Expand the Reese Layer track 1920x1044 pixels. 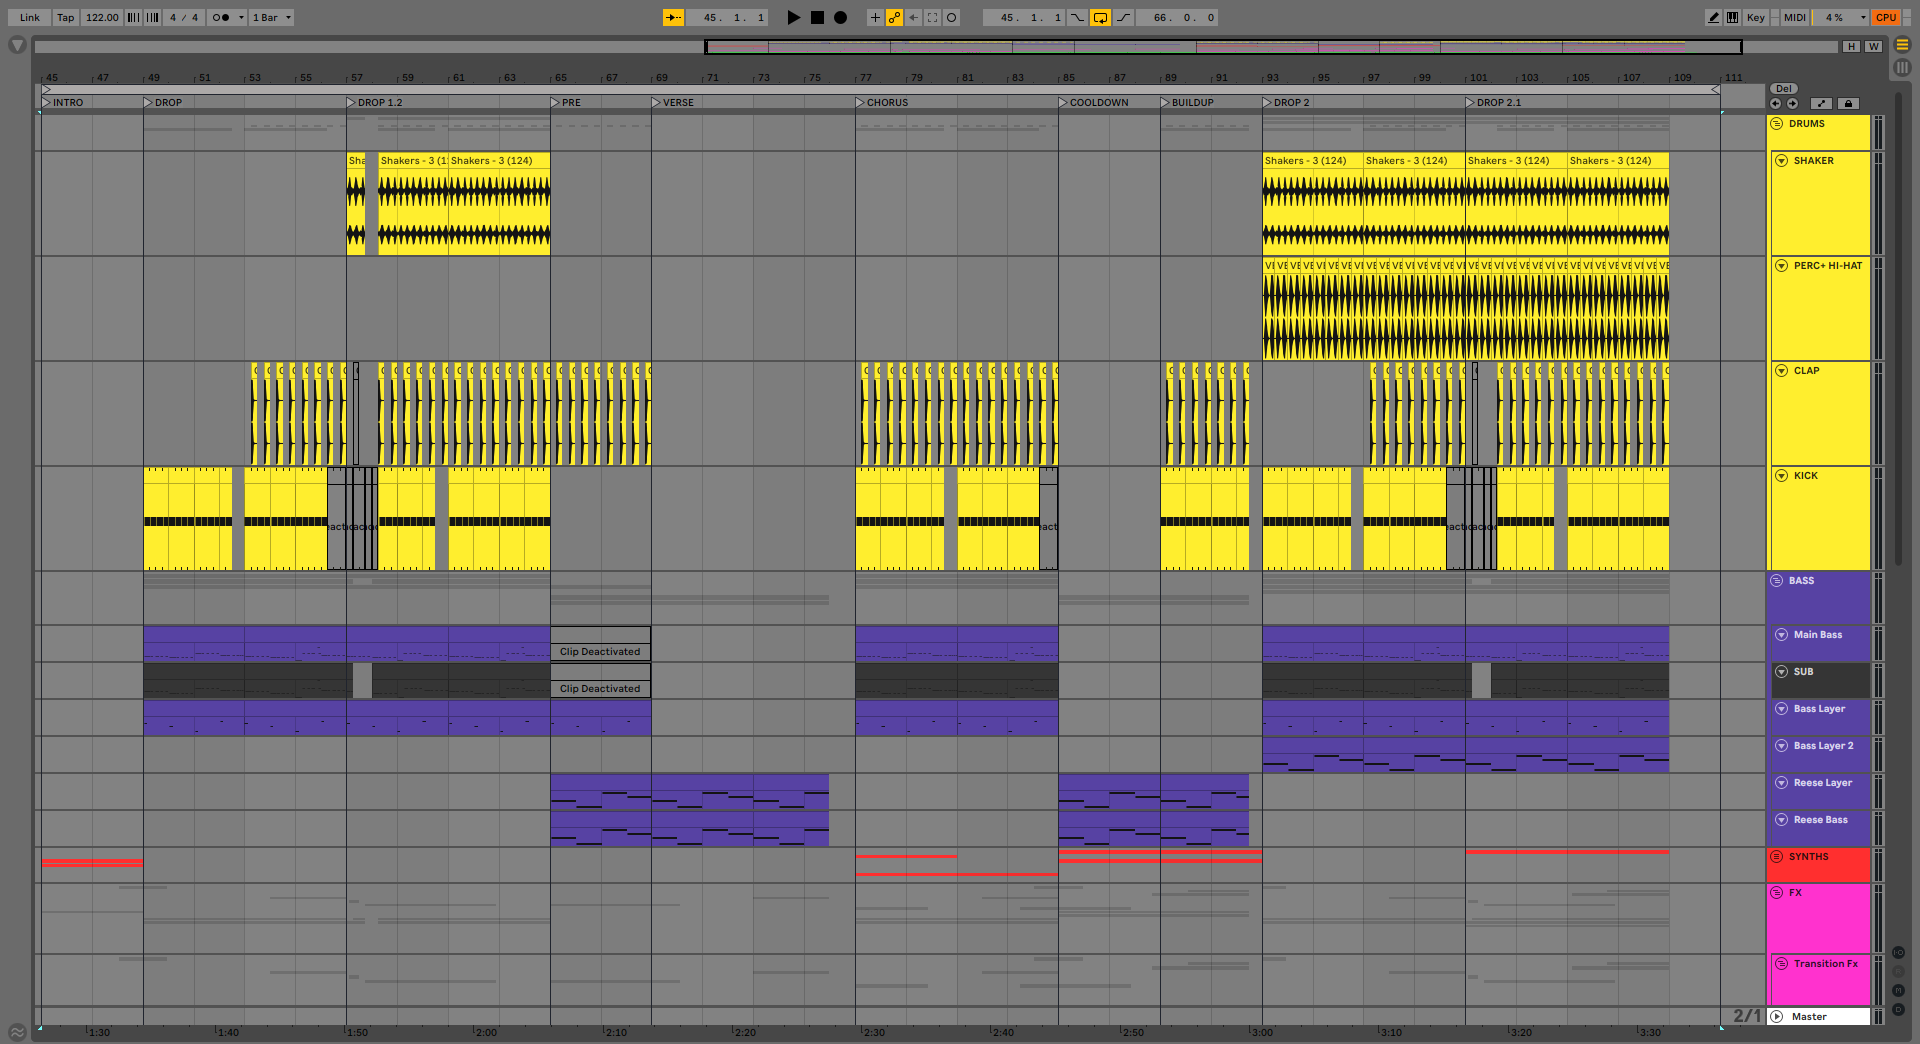pos(1781,783)
